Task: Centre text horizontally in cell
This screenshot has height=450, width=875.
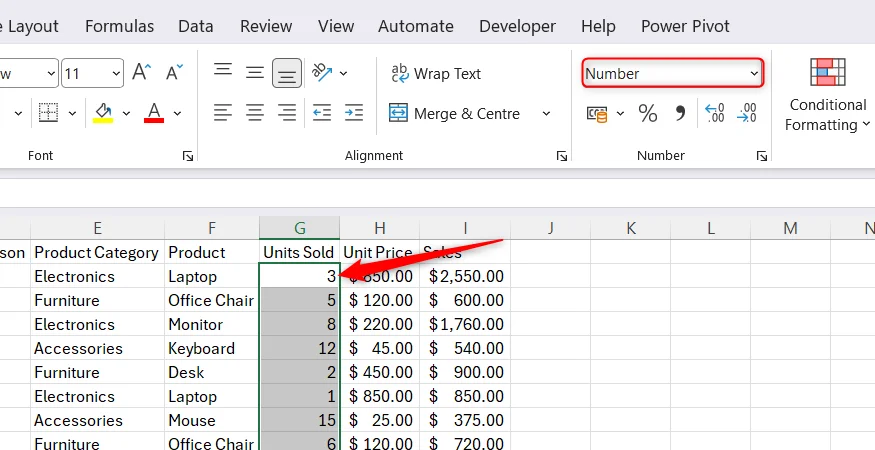Action: pyautogui.click(x=255, y=113)
